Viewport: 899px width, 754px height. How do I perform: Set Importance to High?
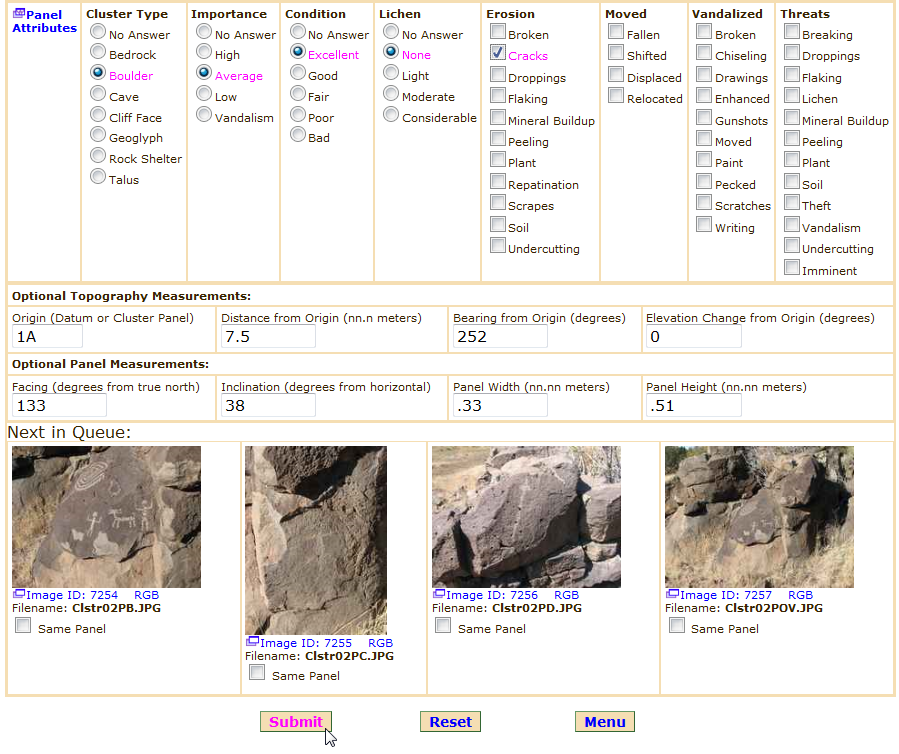click(204, 54)
